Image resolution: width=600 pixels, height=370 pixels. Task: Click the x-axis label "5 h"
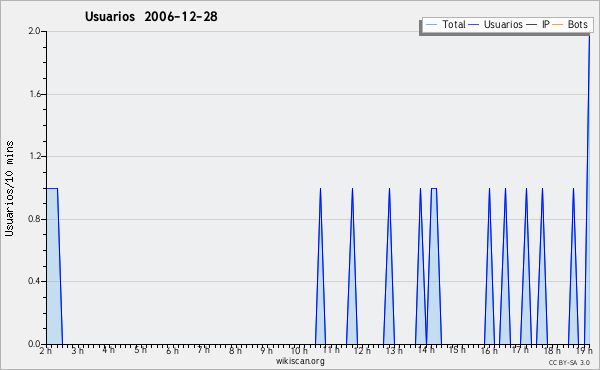140,350
